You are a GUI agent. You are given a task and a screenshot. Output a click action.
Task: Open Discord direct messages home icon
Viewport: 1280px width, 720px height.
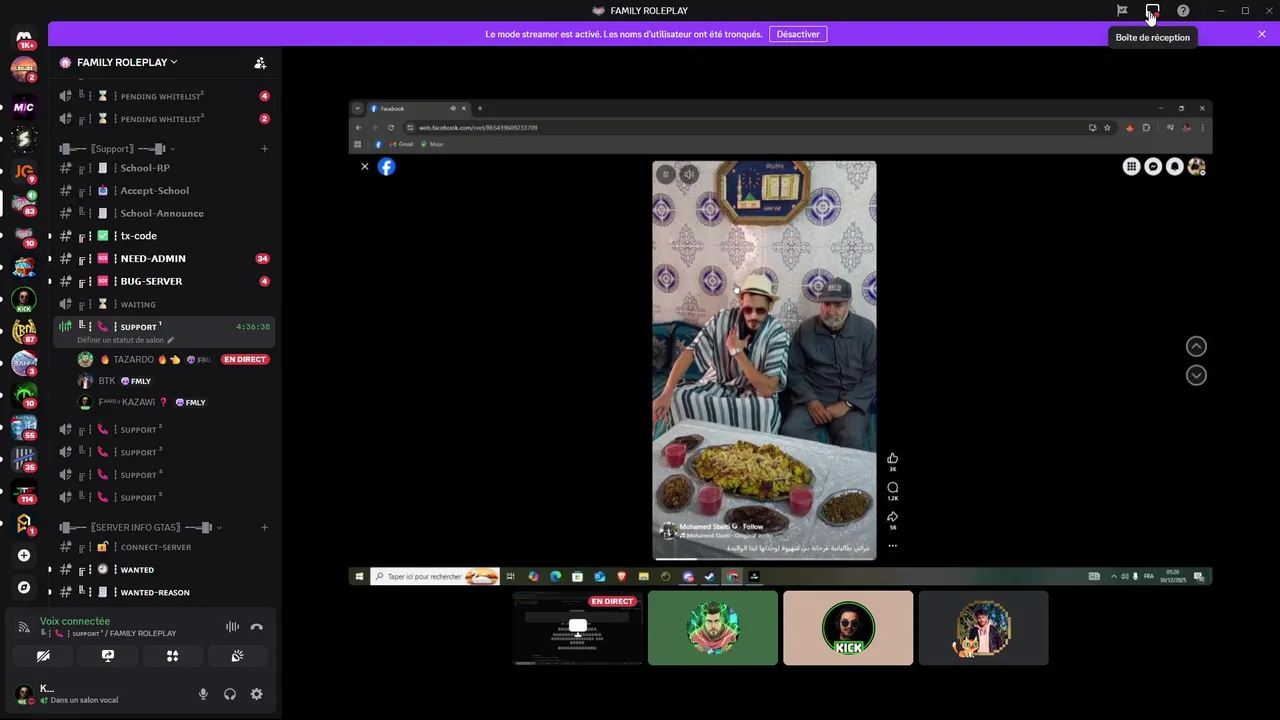[24, 39]
